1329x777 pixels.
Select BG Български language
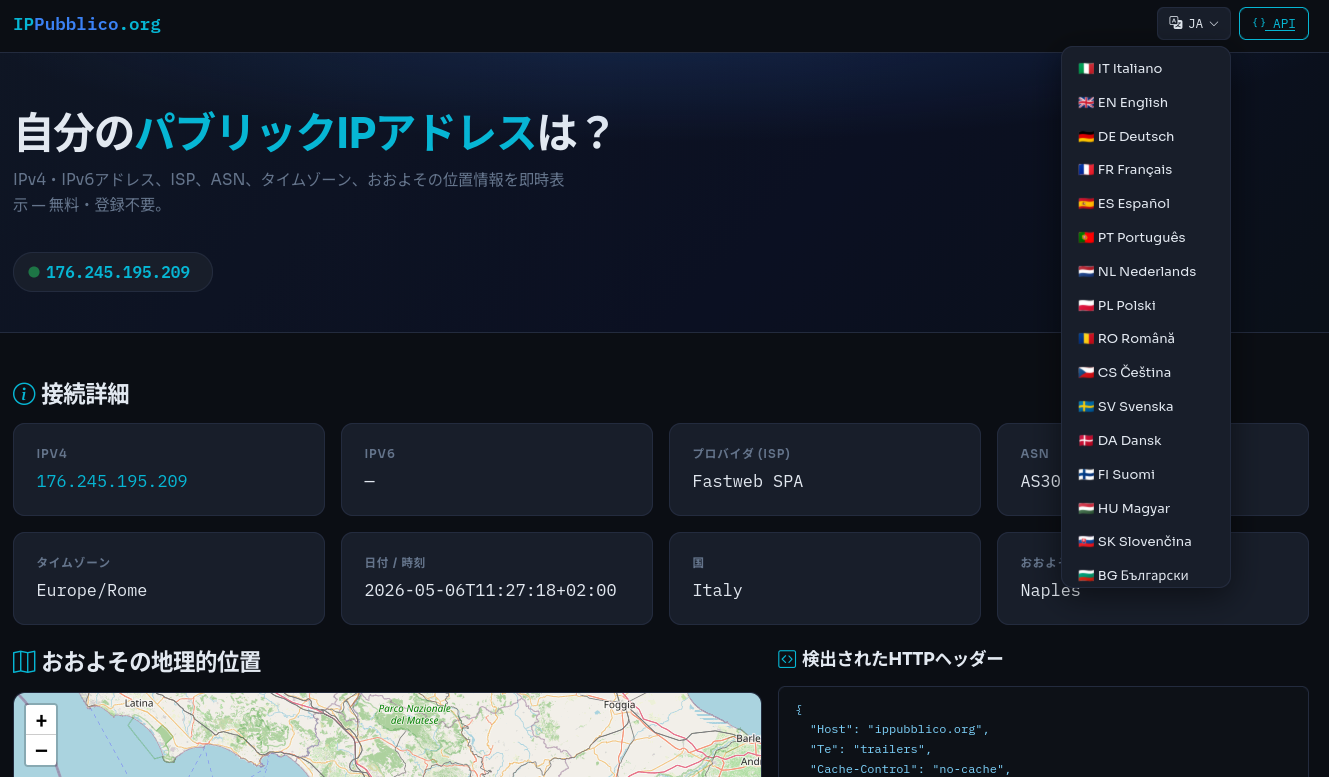pyautogui.click(x=1146, y=573)
